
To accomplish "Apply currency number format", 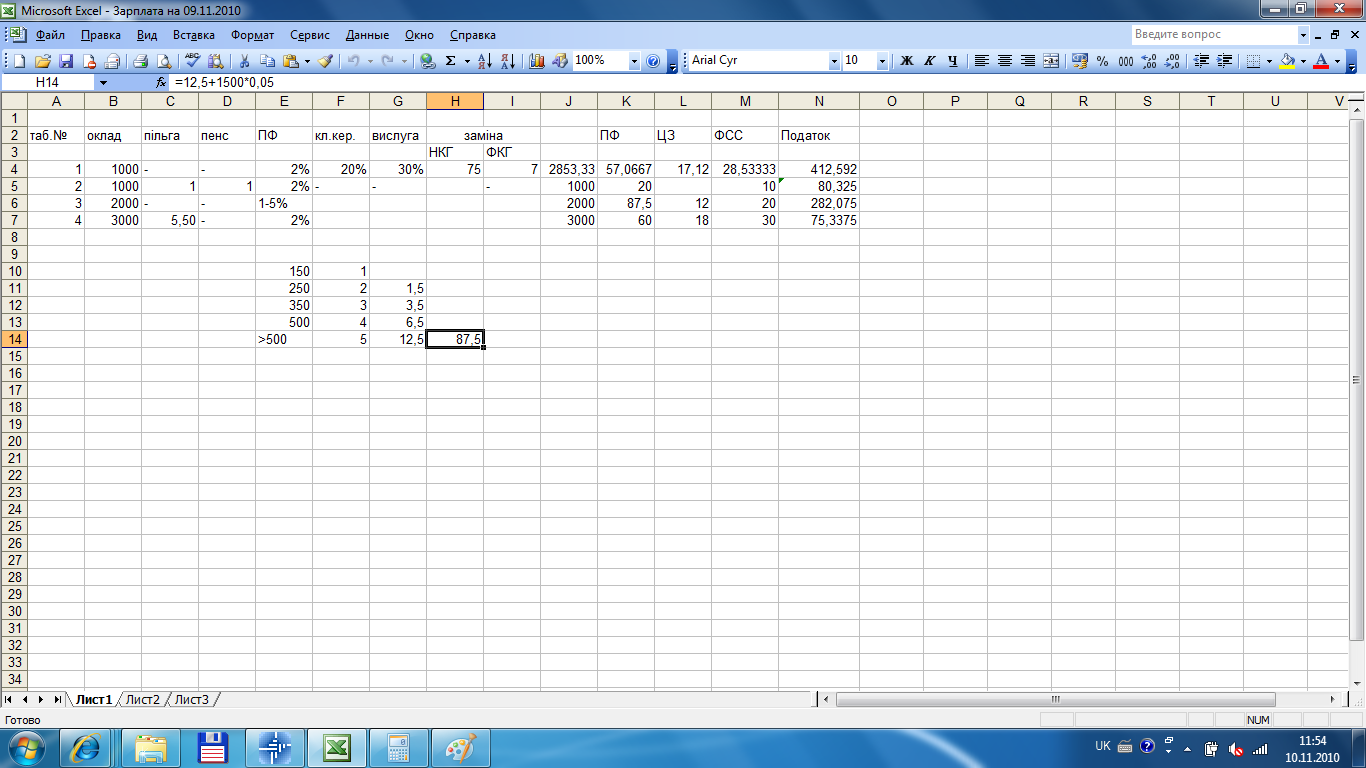I will (x=1080, y=61).
